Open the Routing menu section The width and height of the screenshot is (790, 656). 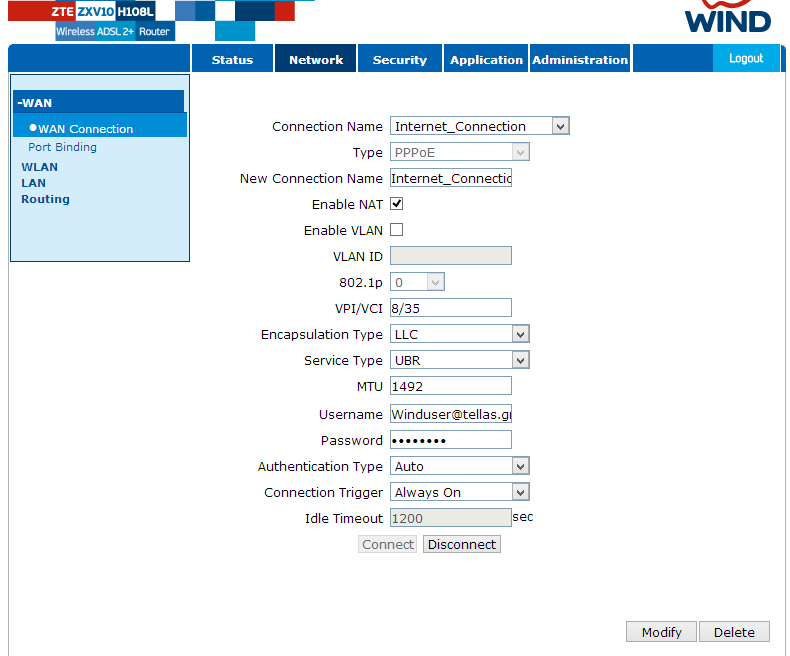pyautogui.click(x=45, y=199)
